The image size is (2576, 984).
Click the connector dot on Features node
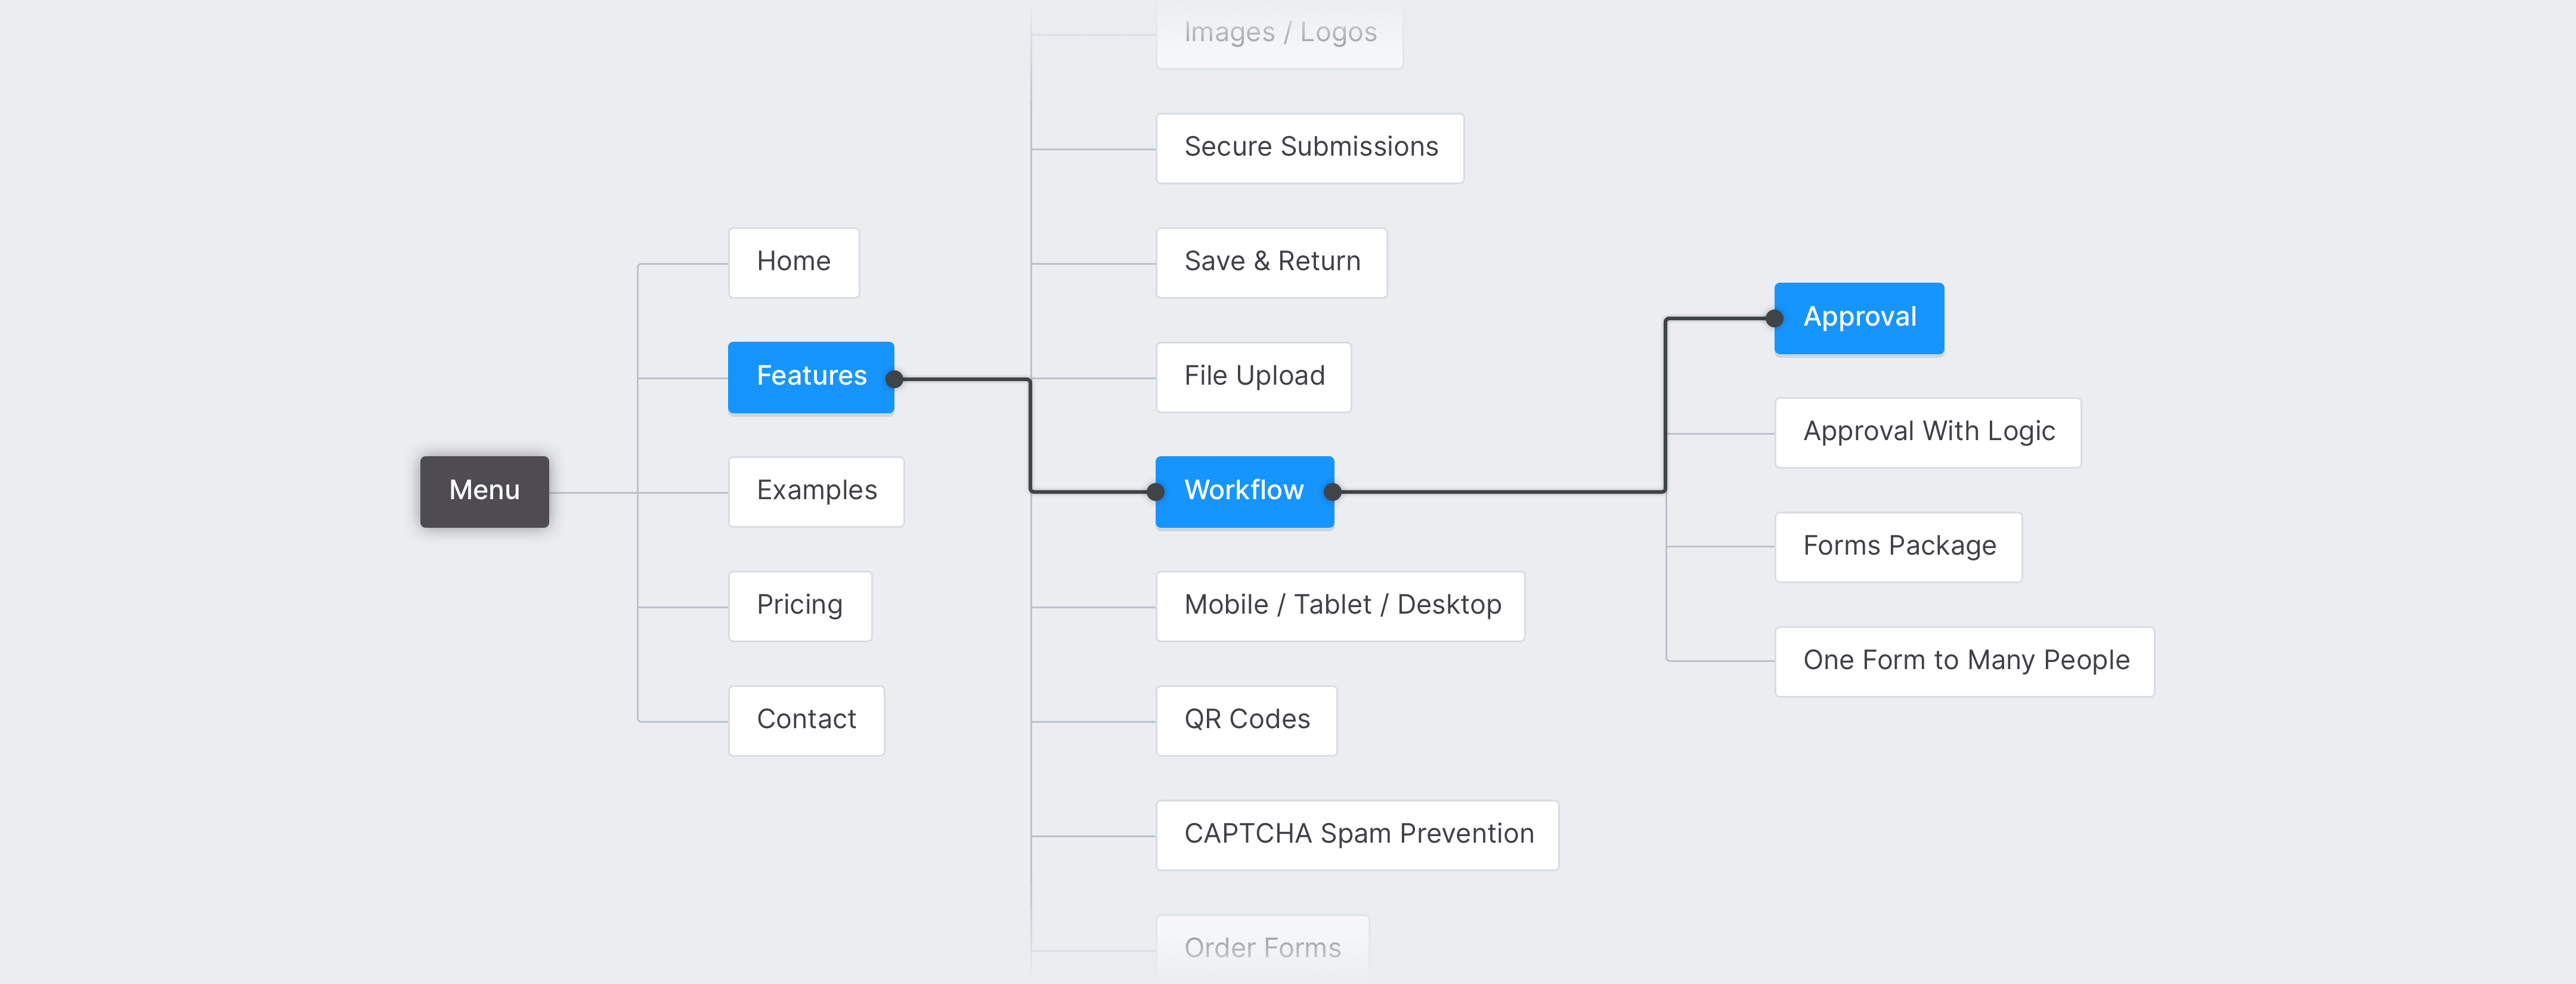(895, 379)
